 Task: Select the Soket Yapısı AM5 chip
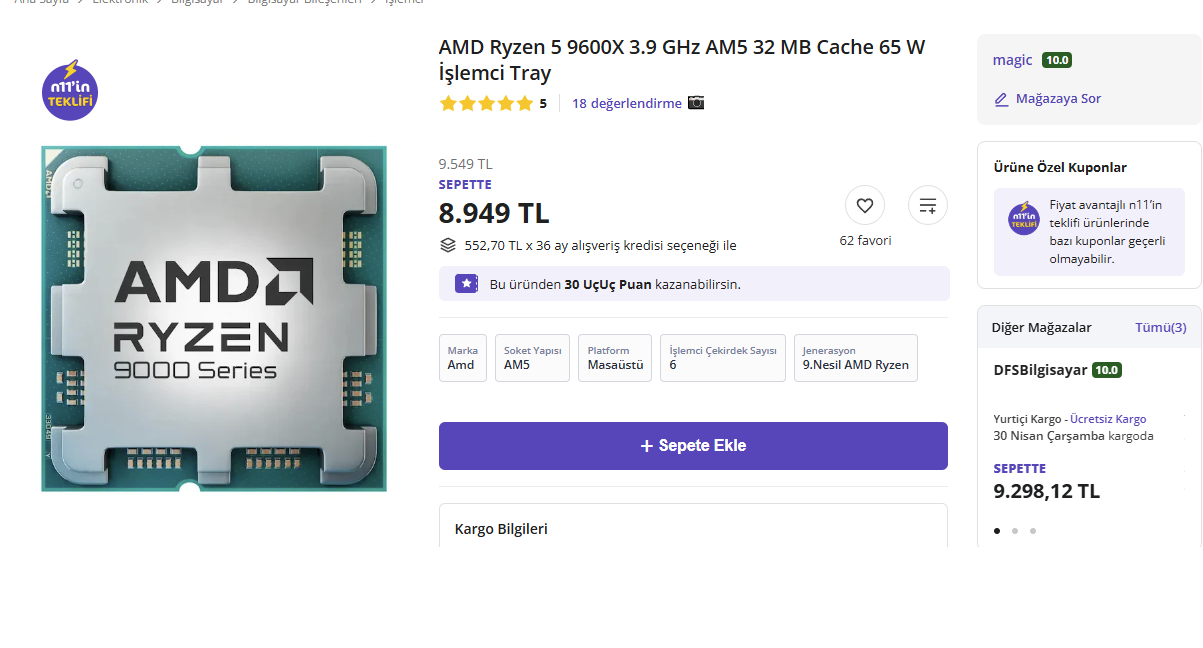coord(532,358)
